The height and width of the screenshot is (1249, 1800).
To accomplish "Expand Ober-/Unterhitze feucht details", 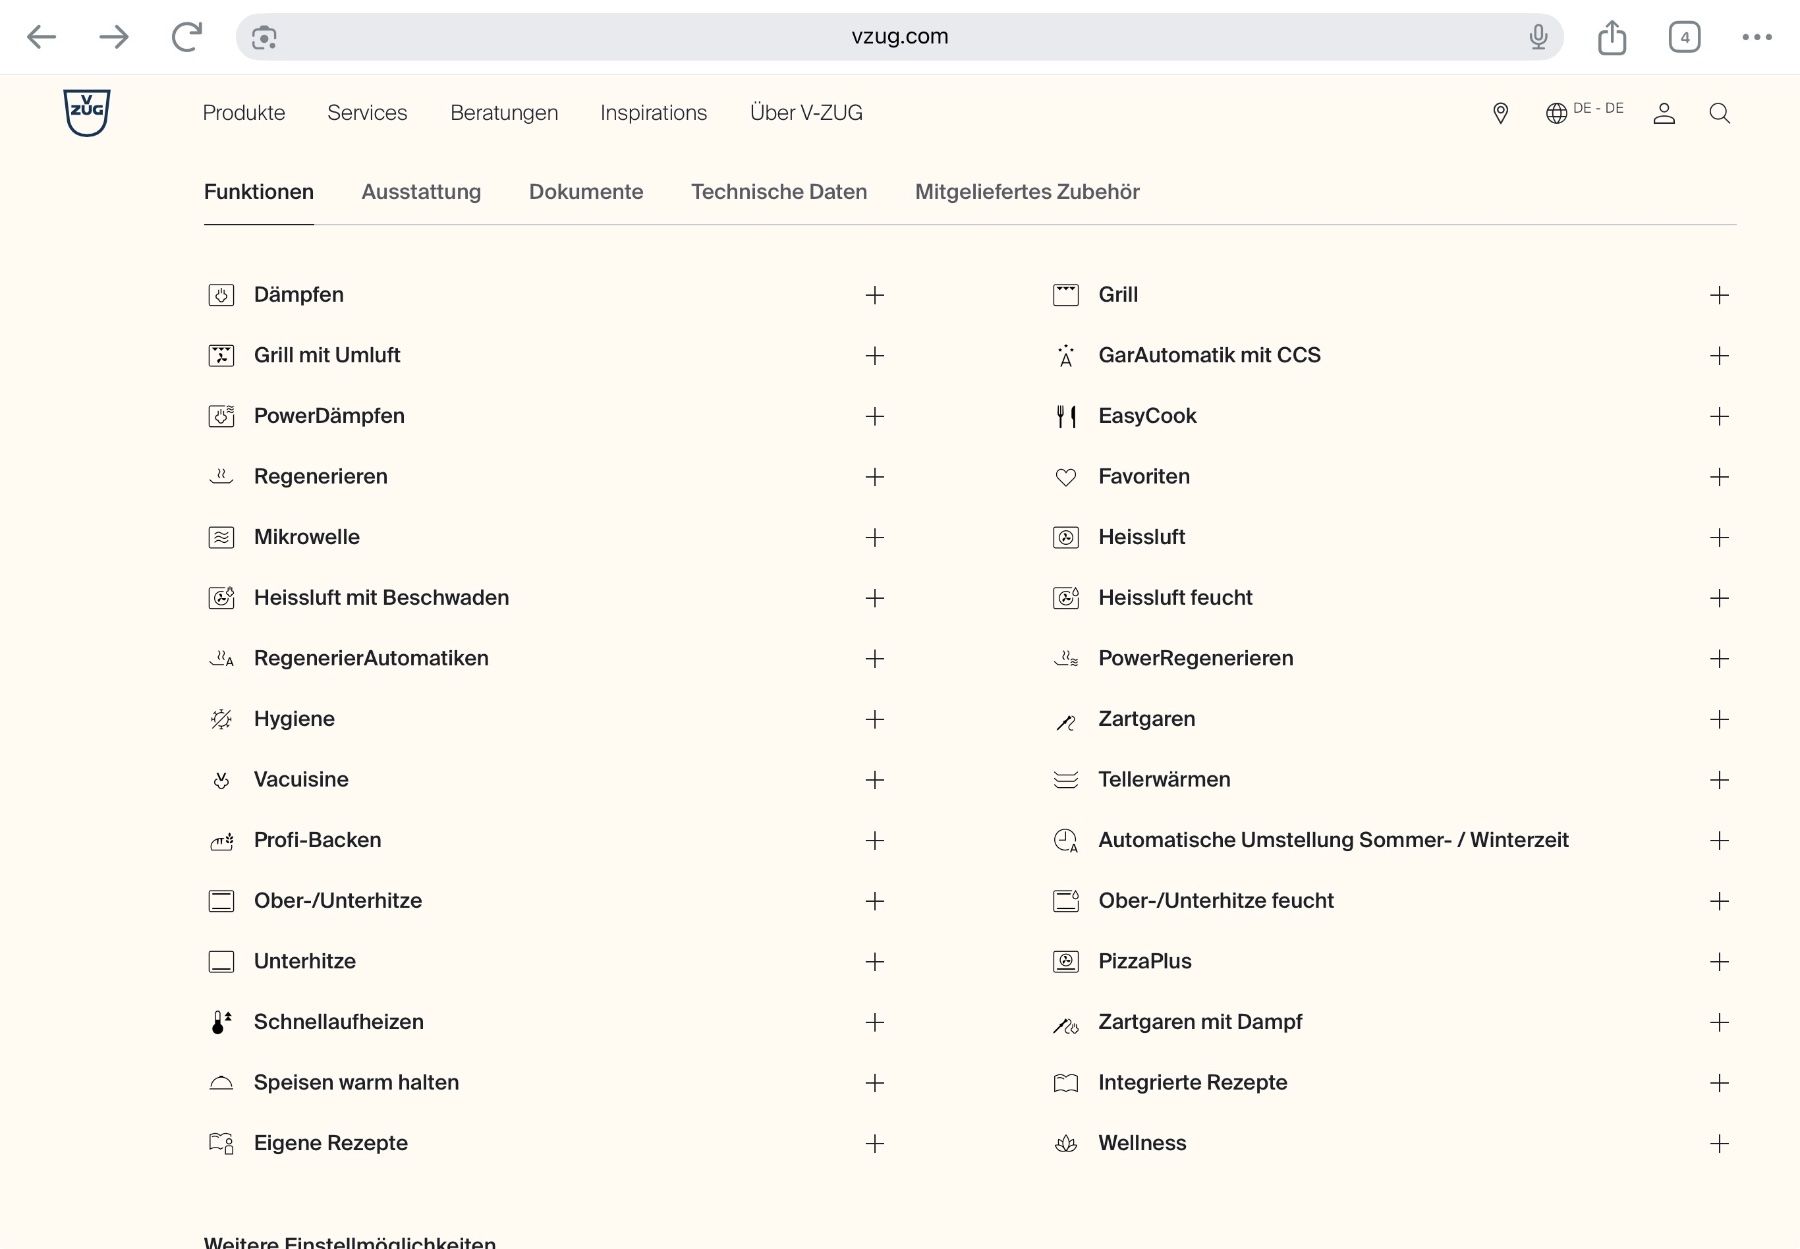I will click(1719, 901).
